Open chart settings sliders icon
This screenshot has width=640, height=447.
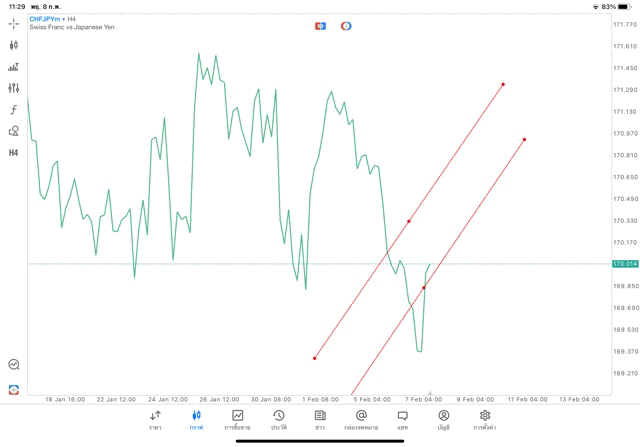click(x=14, y=88)
